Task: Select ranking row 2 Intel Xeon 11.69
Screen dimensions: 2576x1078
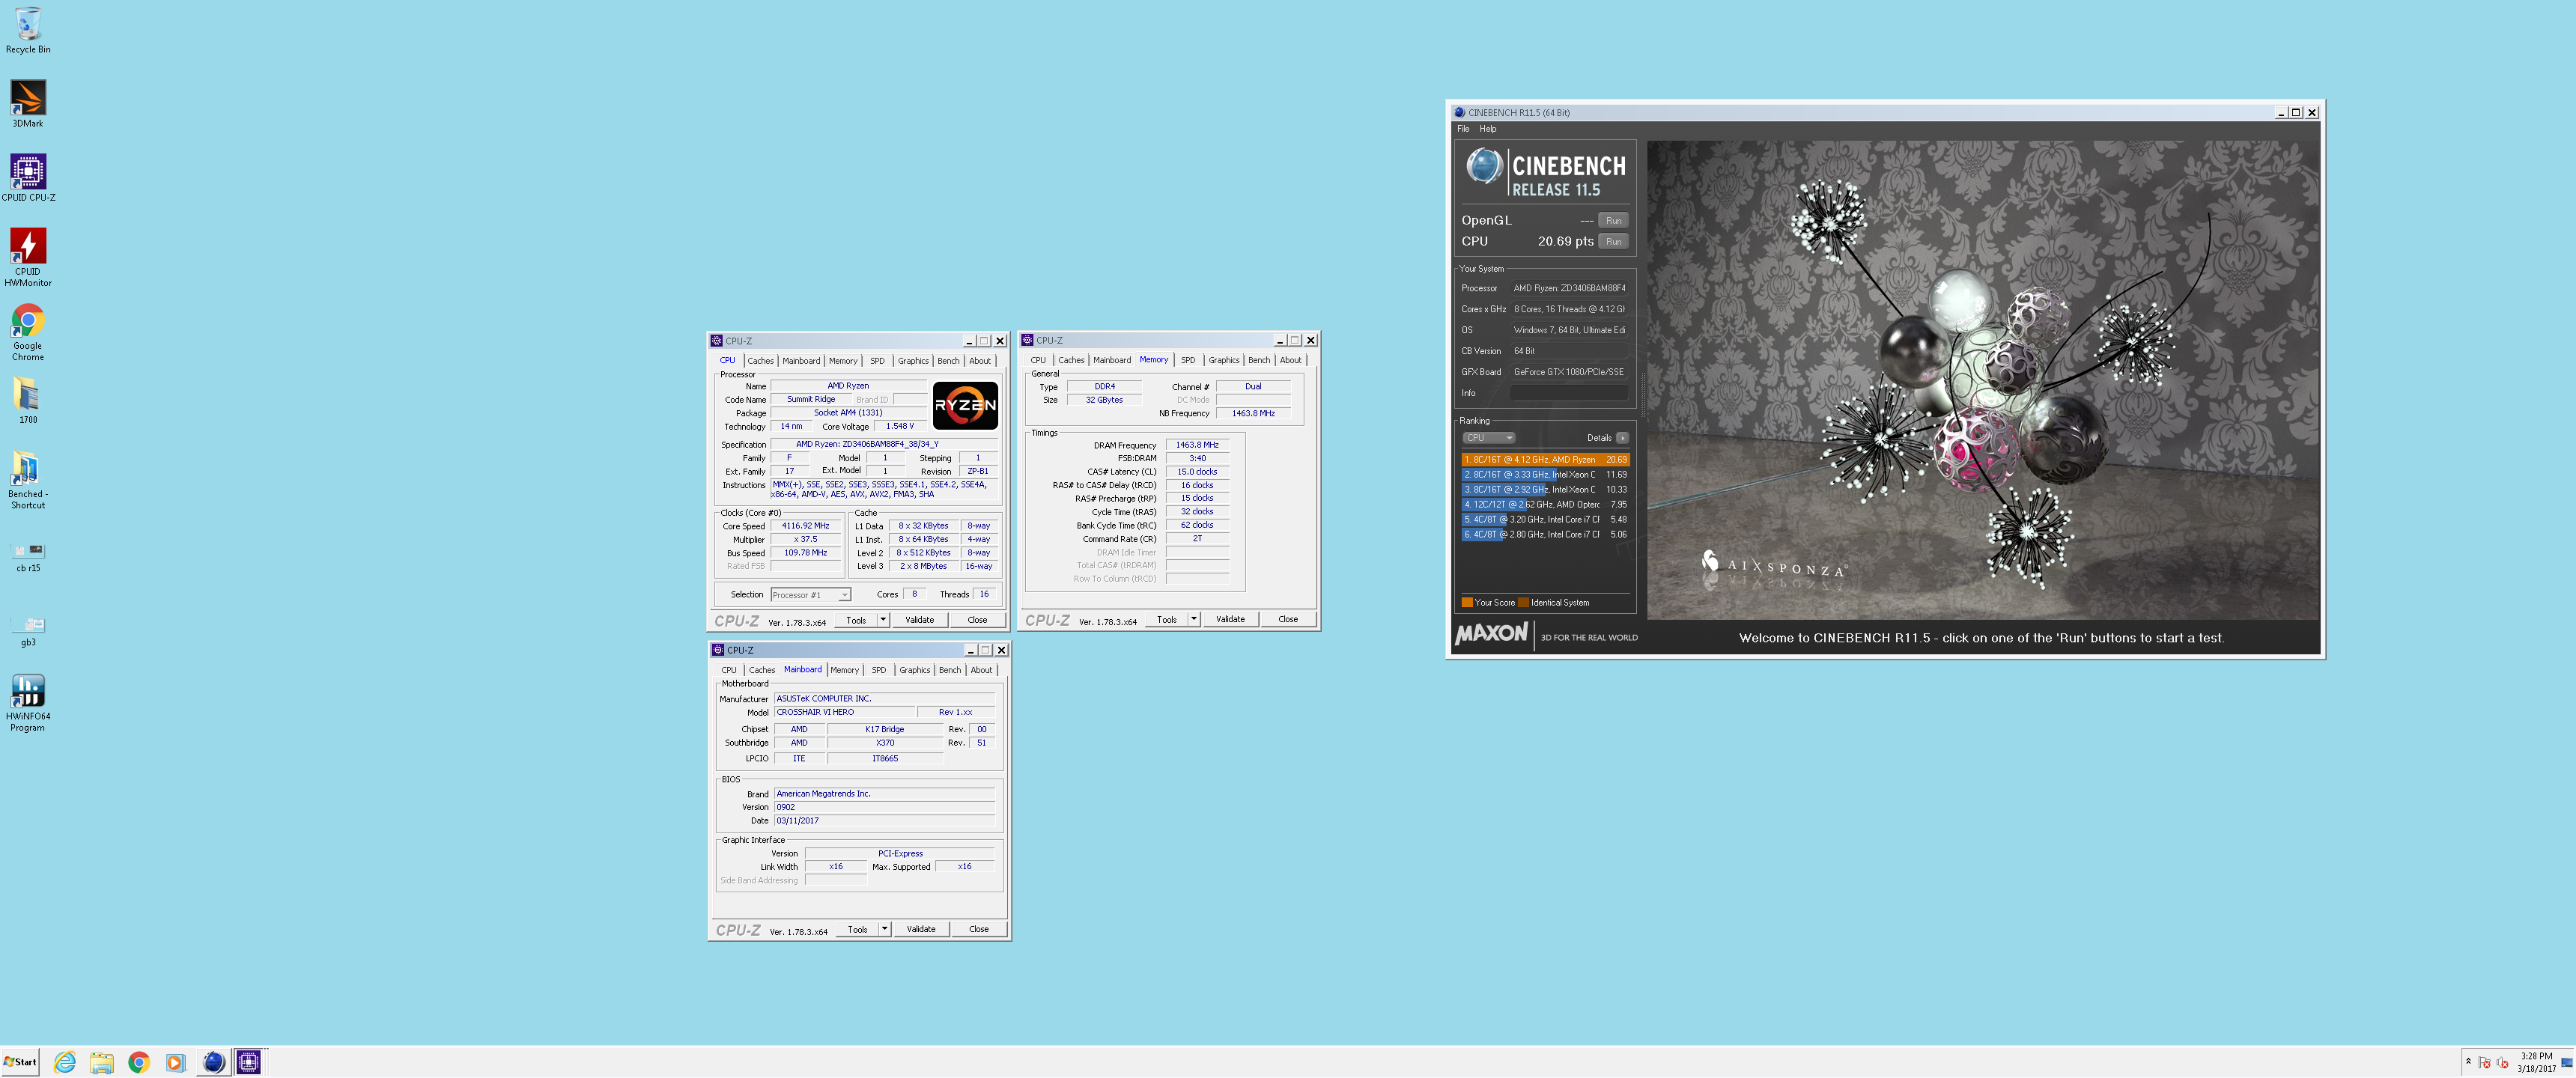Action: [x=1545, y=475]
